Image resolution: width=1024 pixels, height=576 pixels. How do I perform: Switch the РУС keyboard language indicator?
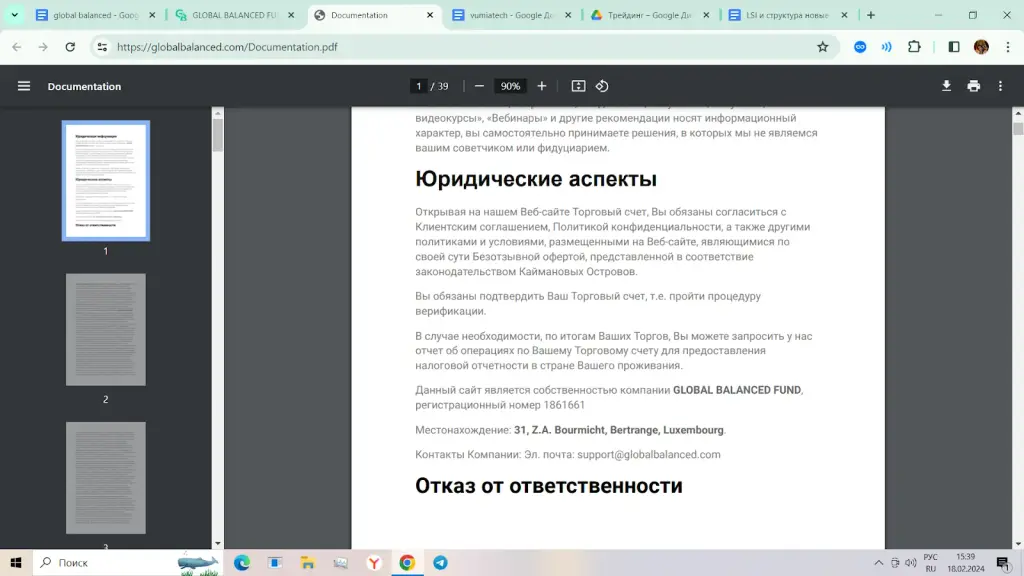[931, 563]
